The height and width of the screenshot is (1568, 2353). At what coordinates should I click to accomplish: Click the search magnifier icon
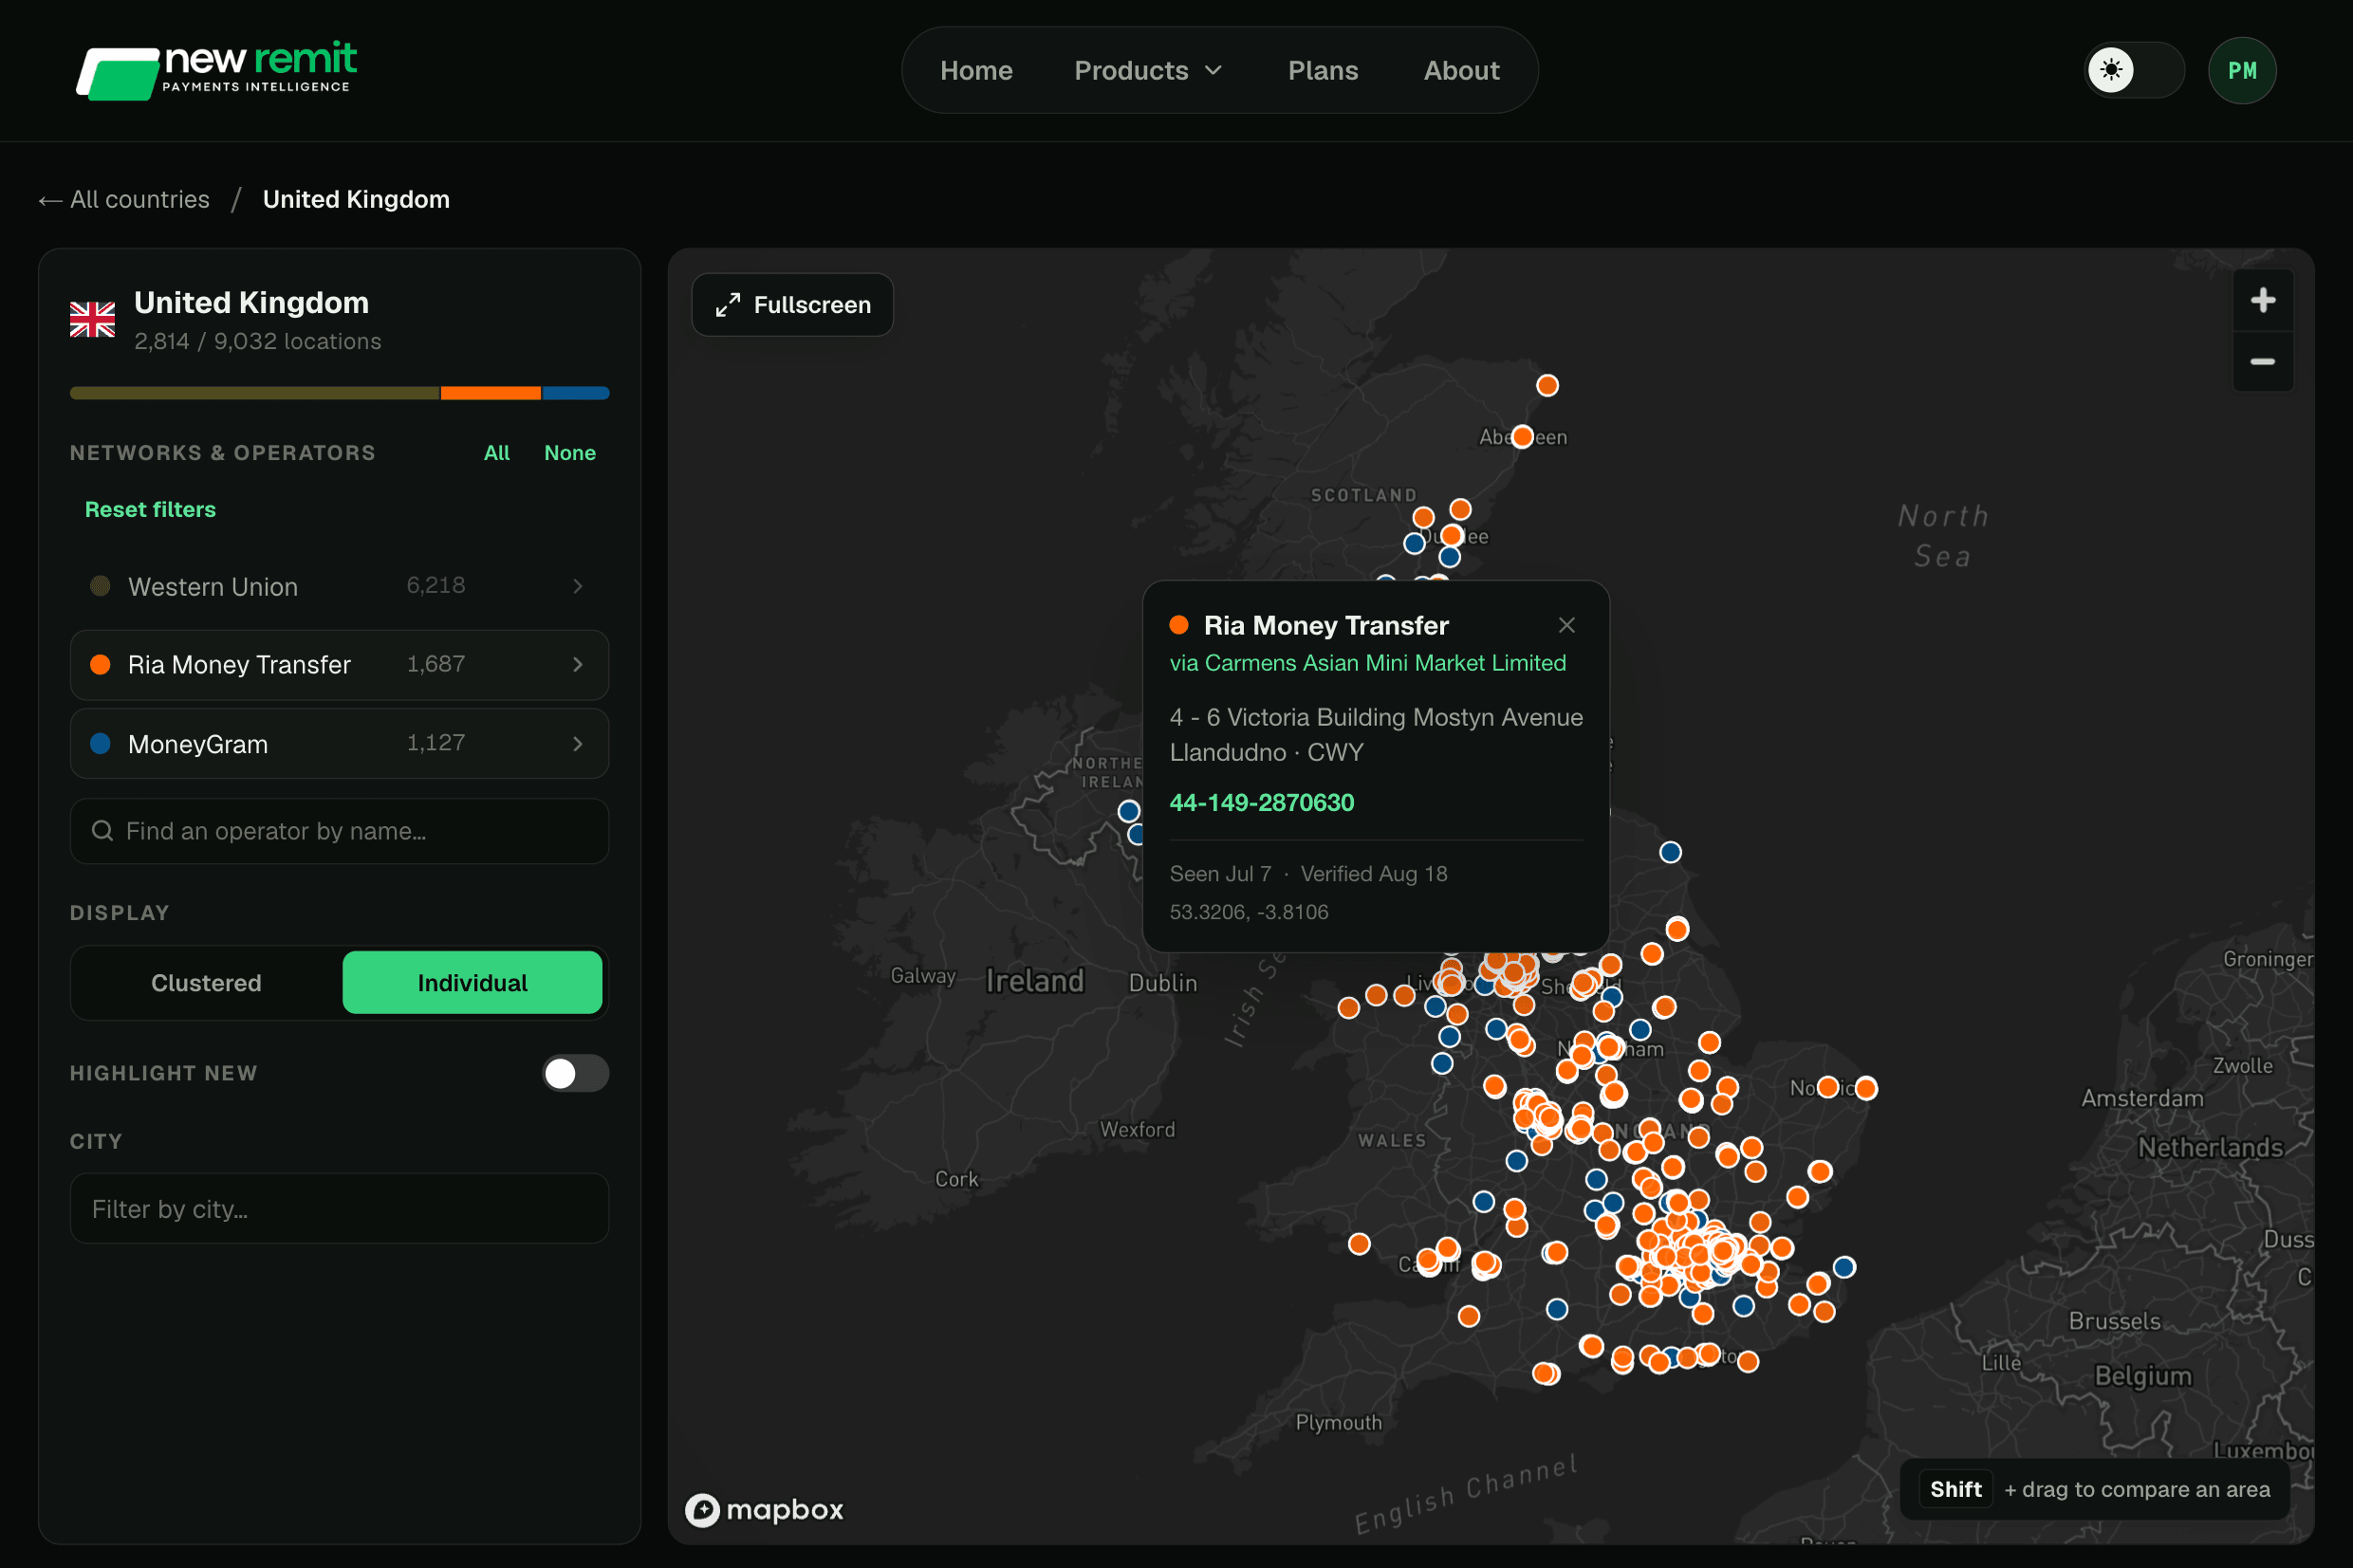pos(102,831)
